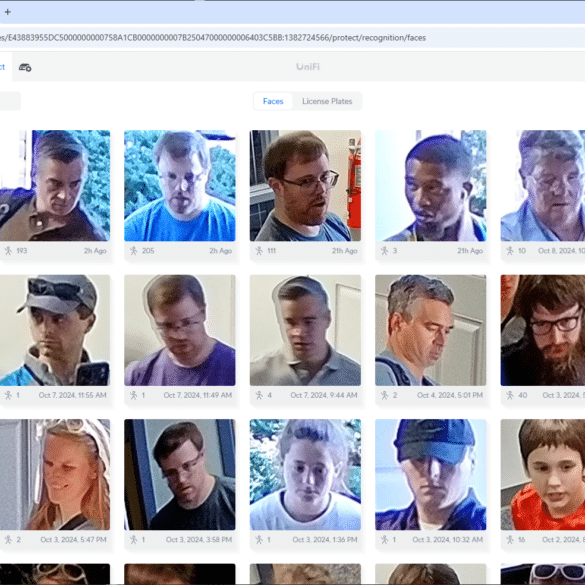Click the detection count 205
This screenshot has width=585, height=585.
click(x=148, y=251)
